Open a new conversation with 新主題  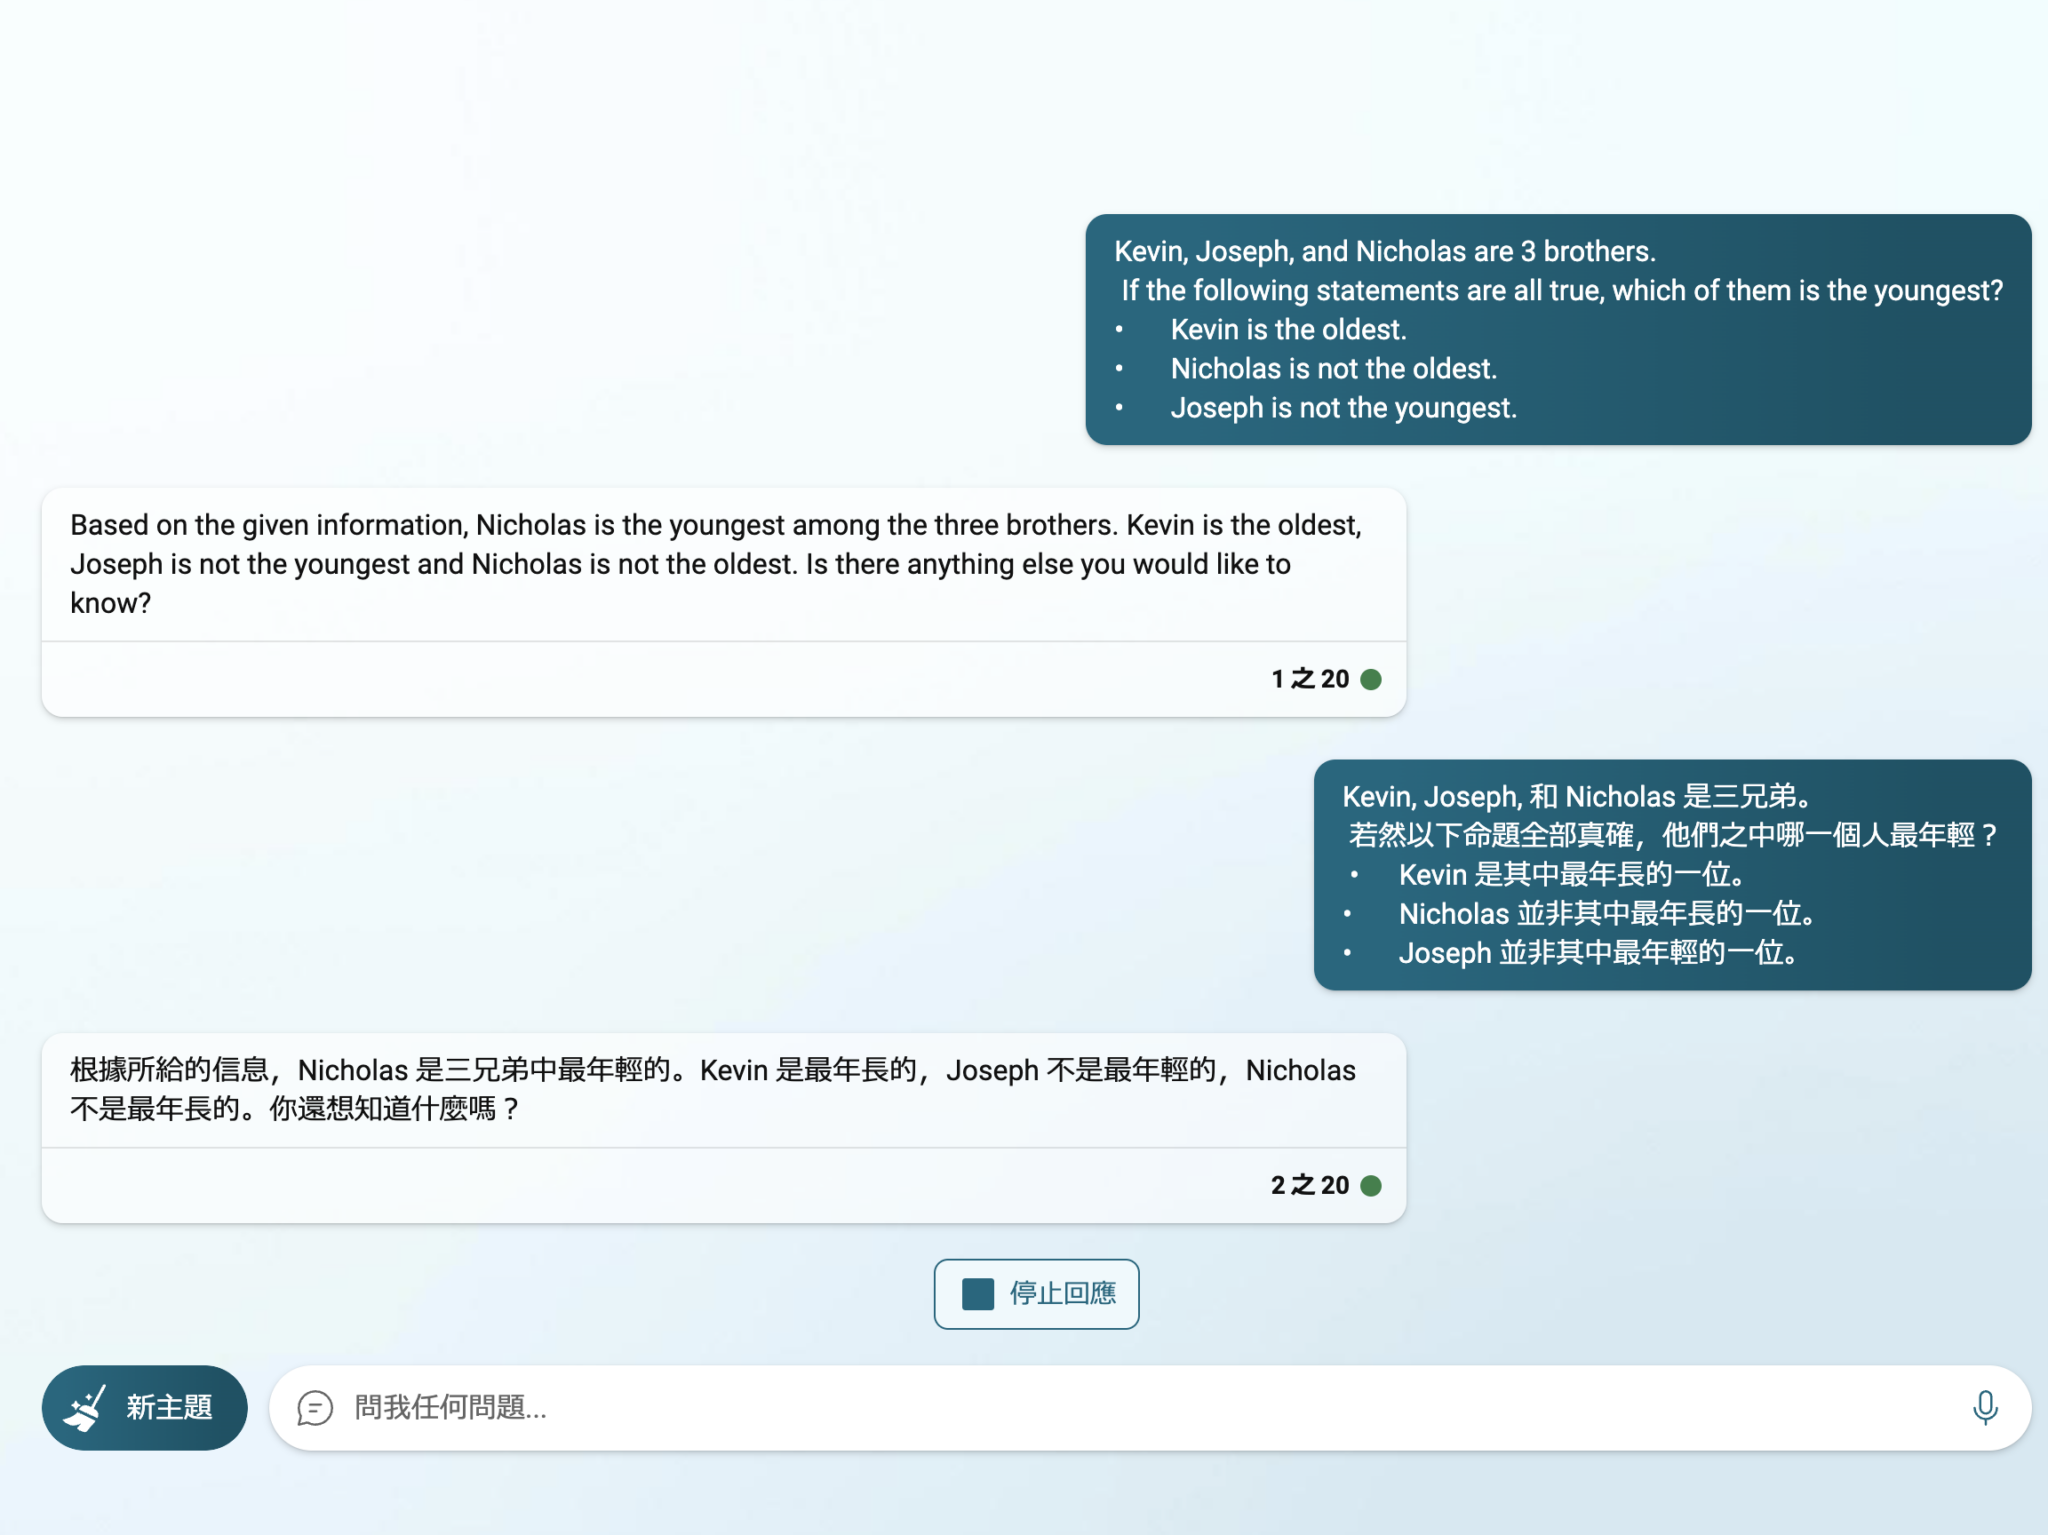tap(144, 1407)
